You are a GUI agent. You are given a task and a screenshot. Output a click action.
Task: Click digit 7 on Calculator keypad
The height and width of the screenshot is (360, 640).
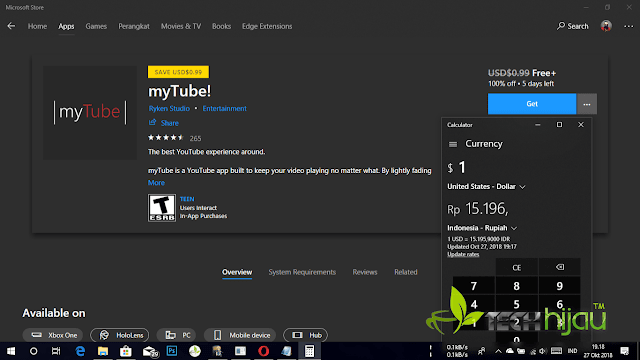click(x=473, y=286)
